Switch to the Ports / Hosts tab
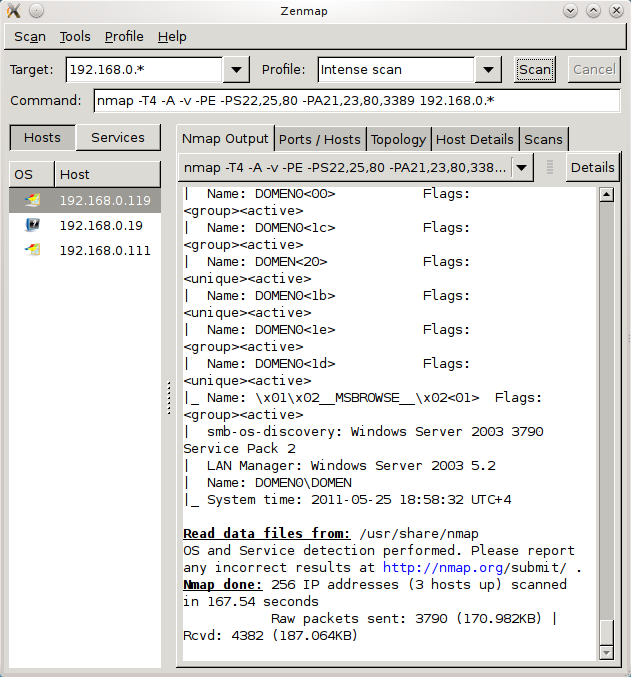This screenshot has width=631, height=677. (319, 139)
